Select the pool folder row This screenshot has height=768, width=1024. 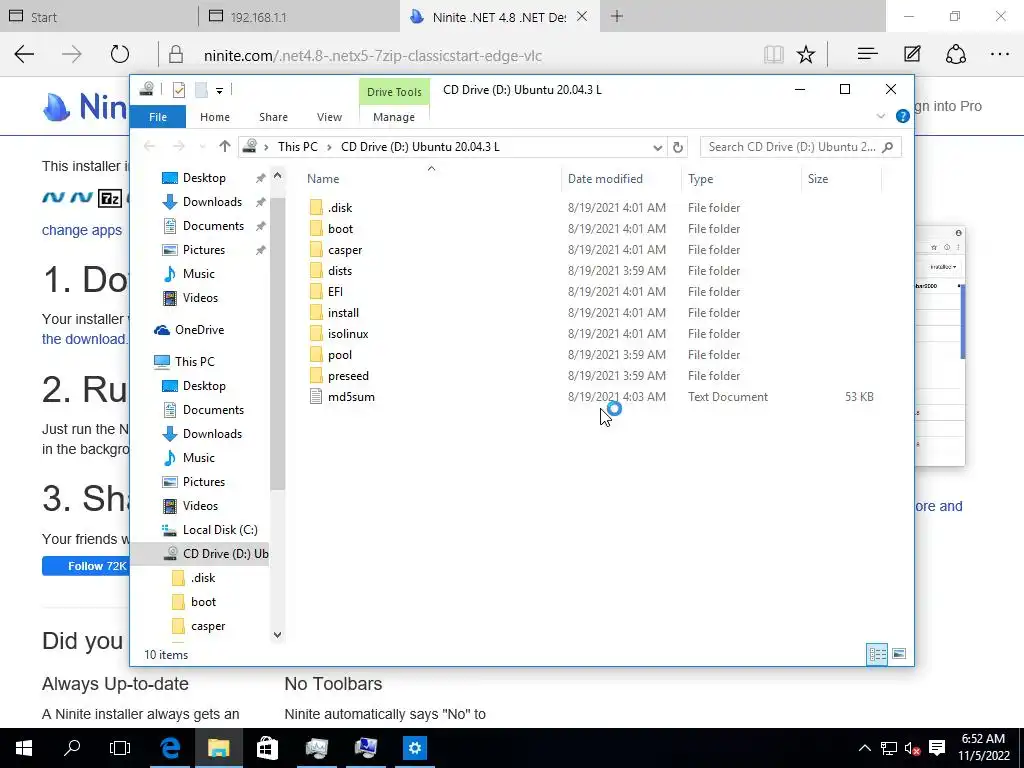(591, 354)
